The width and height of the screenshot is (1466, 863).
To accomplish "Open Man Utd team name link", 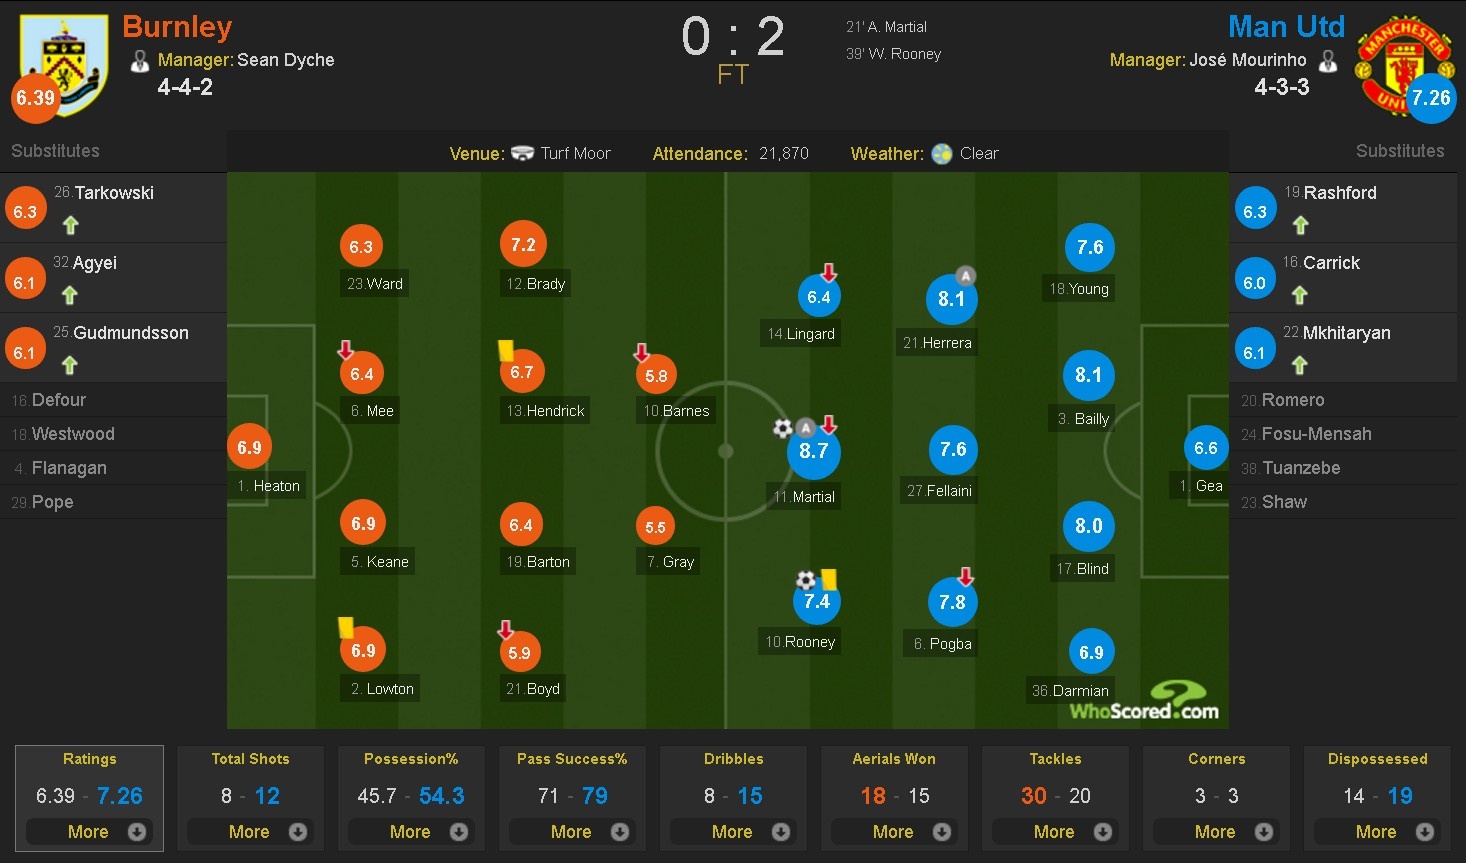I will (1286, 27).
